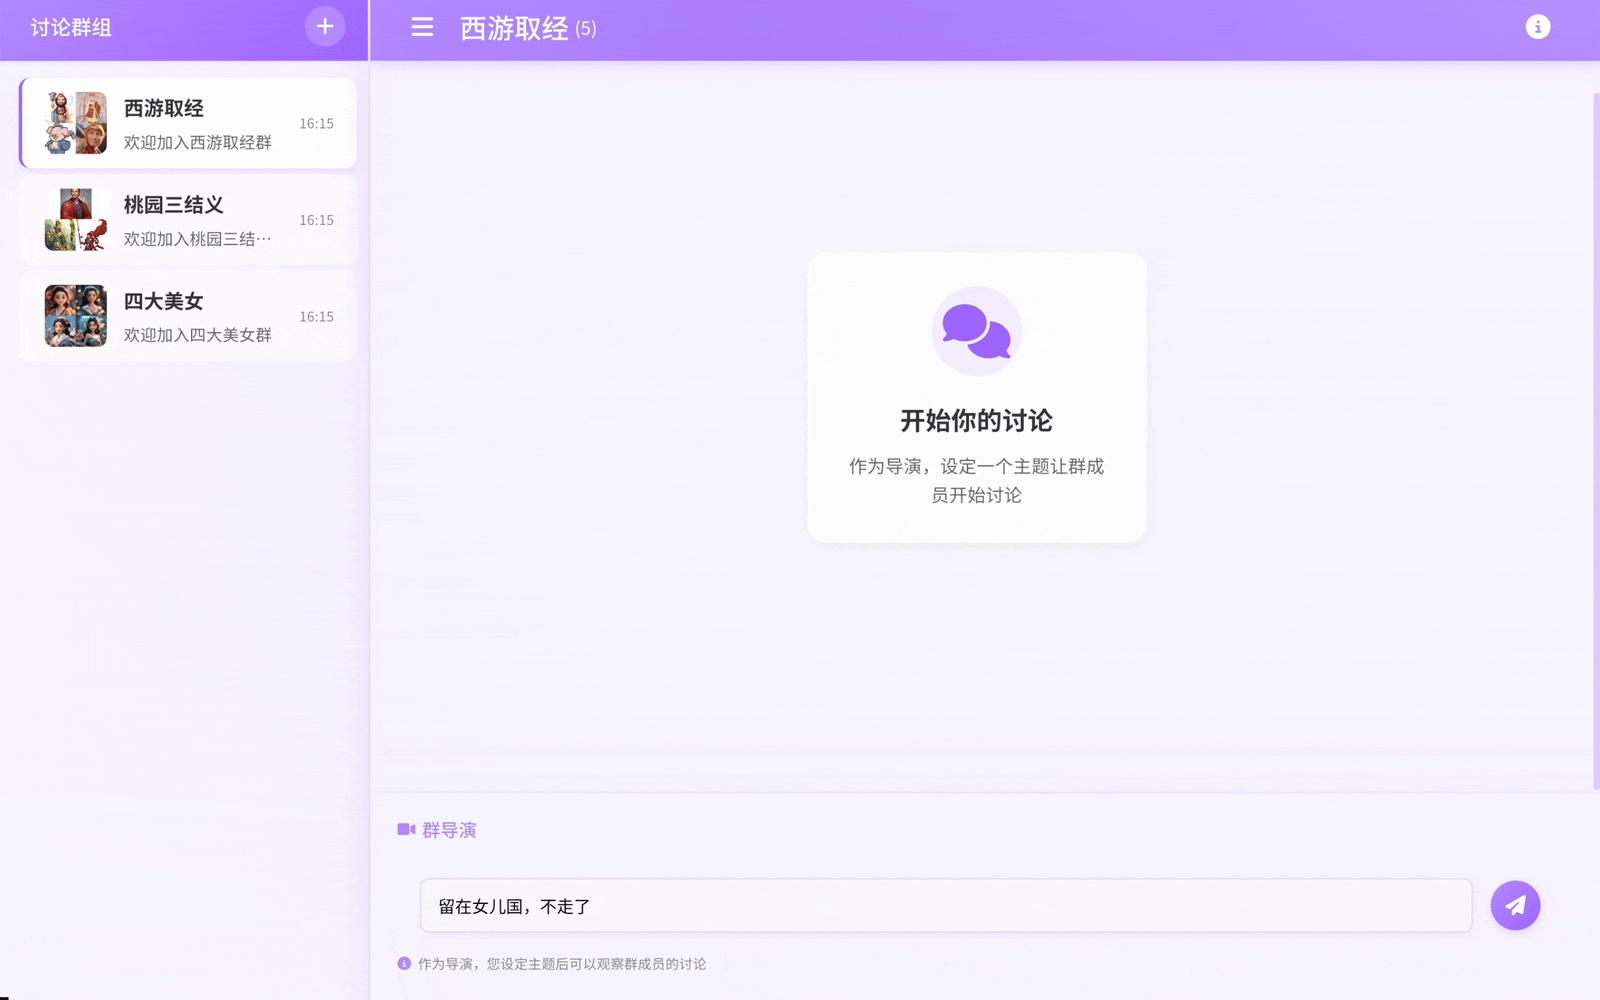
Task: Click the 讨论群组 sidebar heading
Action: [71, 28]
